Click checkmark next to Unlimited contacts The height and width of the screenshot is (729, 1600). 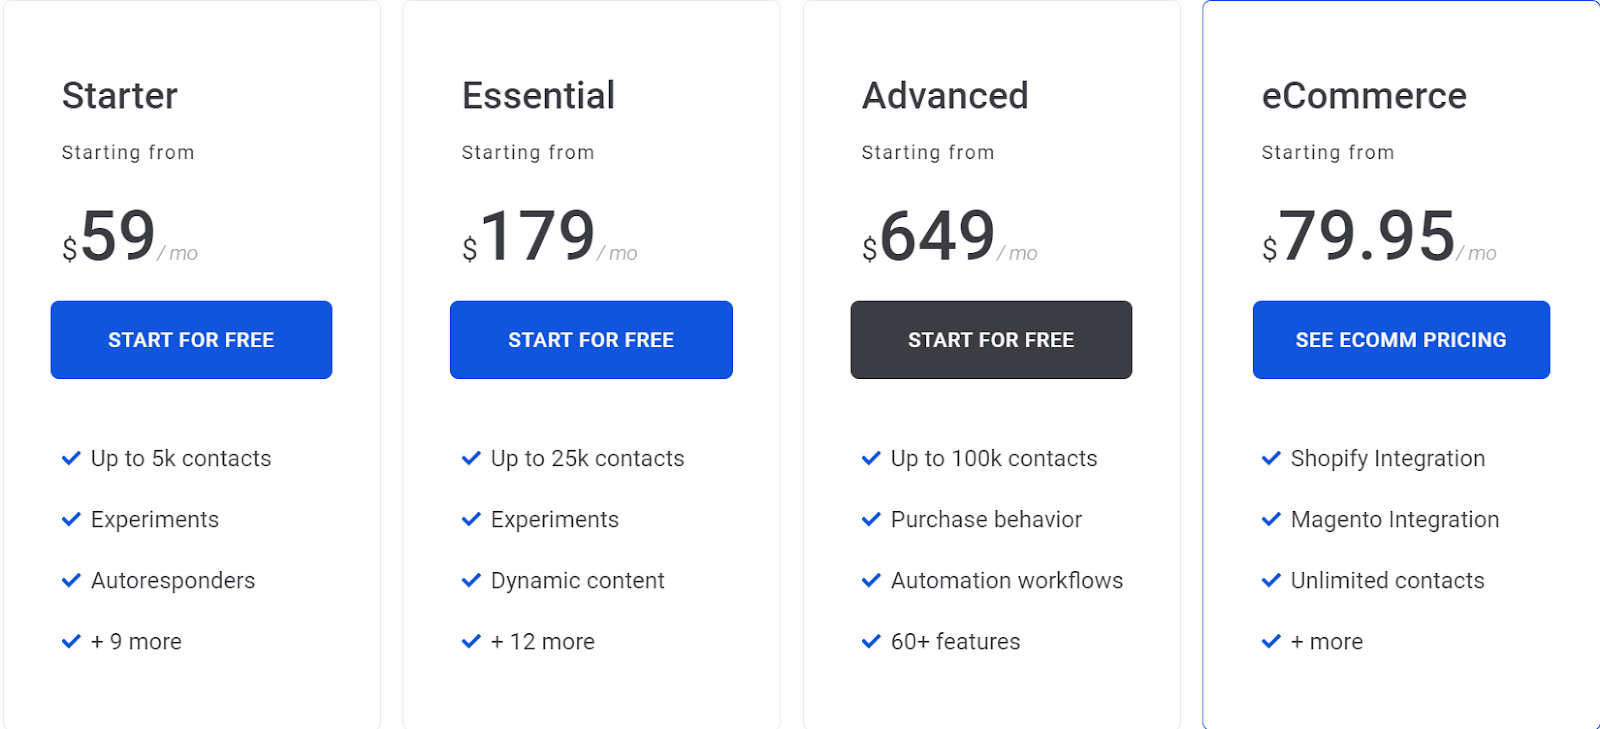click(1271, 580)
